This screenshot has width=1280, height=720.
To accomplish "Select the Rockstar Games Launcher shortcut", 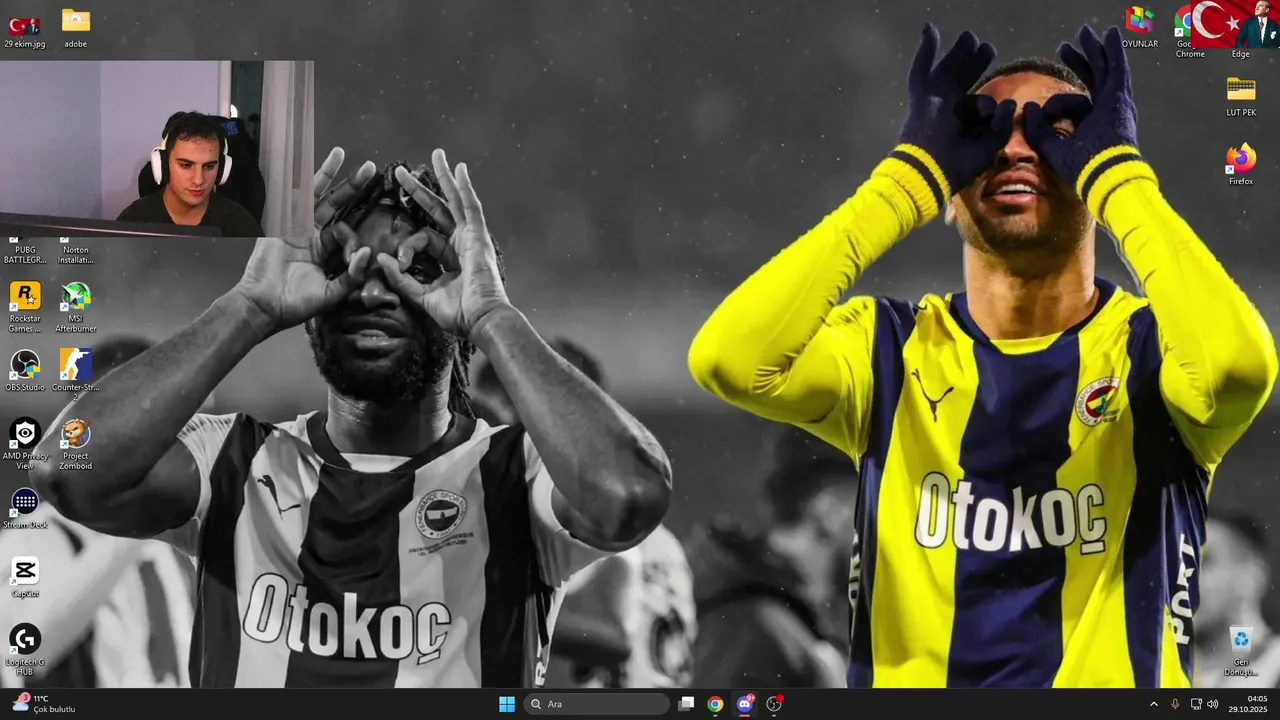I will pyautogui.click(x=25, y=306).
